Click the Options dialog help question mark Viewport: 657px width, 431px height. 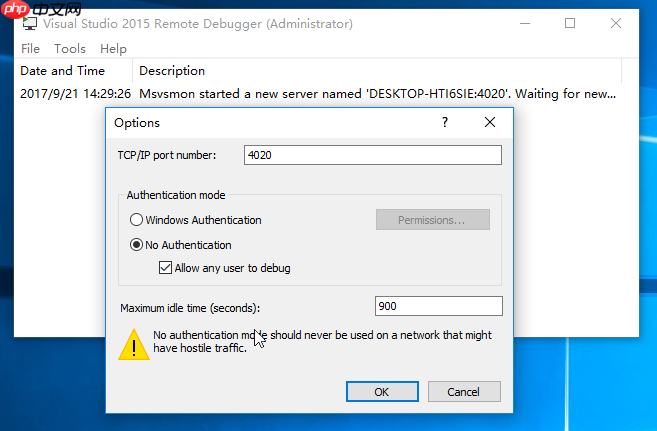click(445, 122)
